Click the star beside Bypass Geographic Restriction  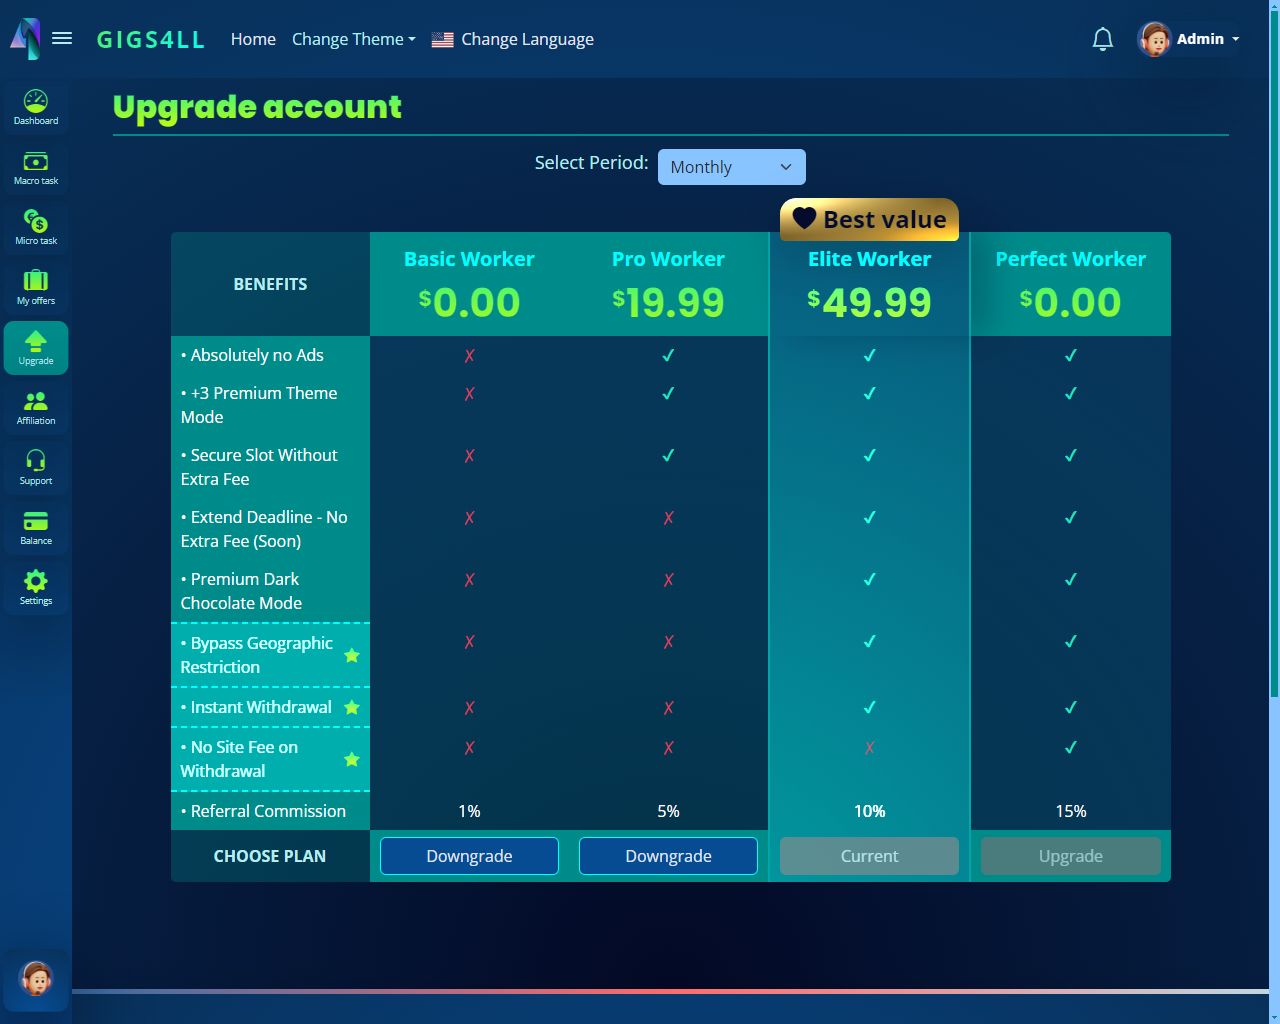point(352,656)
